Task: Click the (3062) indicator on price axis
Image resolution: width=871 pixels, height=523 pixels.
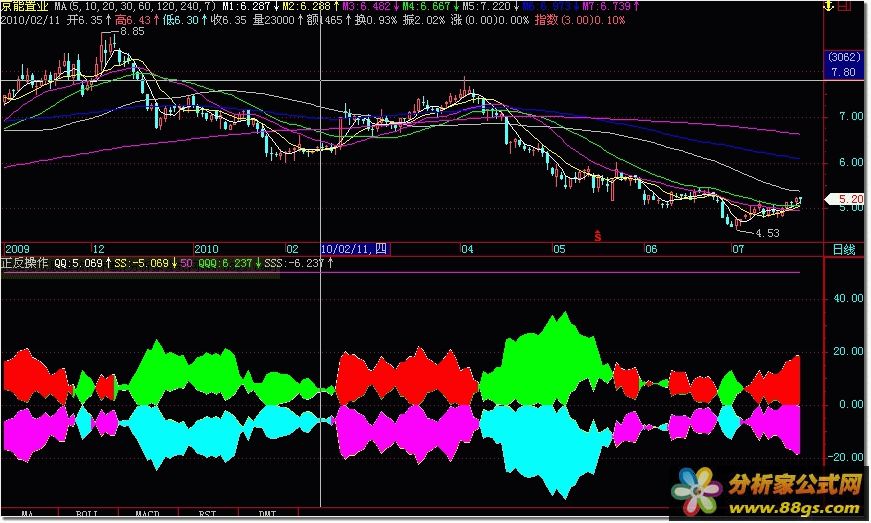Action: [x=843, y=57]
